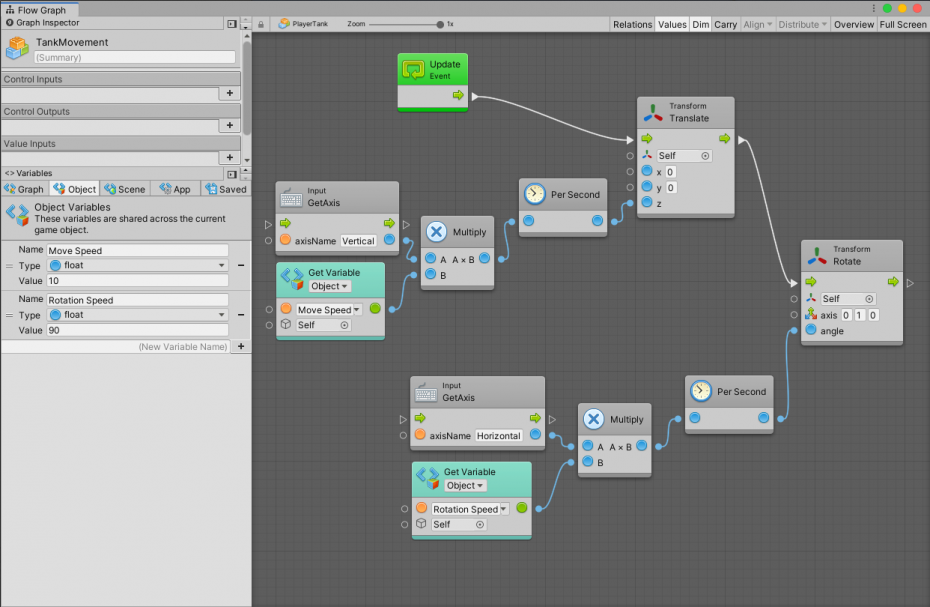Toggle Carry mode in the toolbar
Image resolution: width=930 pixels, height=607 pixels.
pyautogui.click(x=726, y=24)
